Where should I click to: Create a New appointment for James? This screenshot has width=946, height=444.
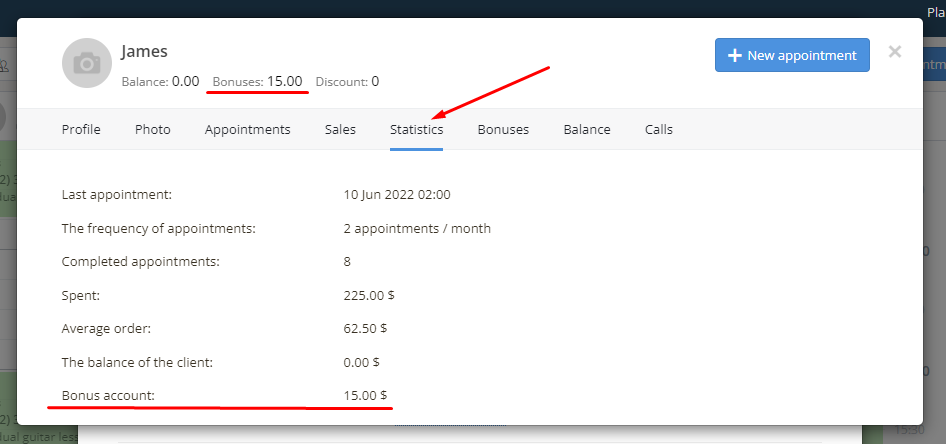792,56
